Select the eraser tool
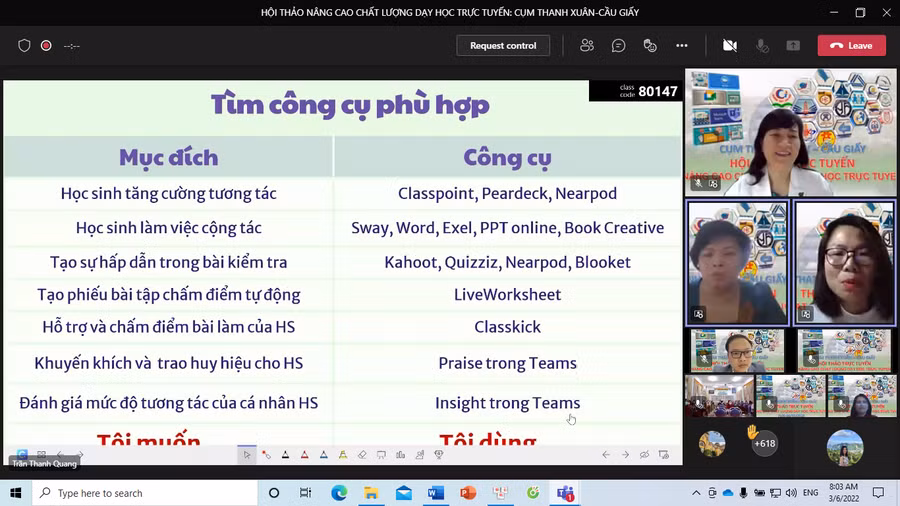This screenshot has width=900, height=506. click(362, 454)
